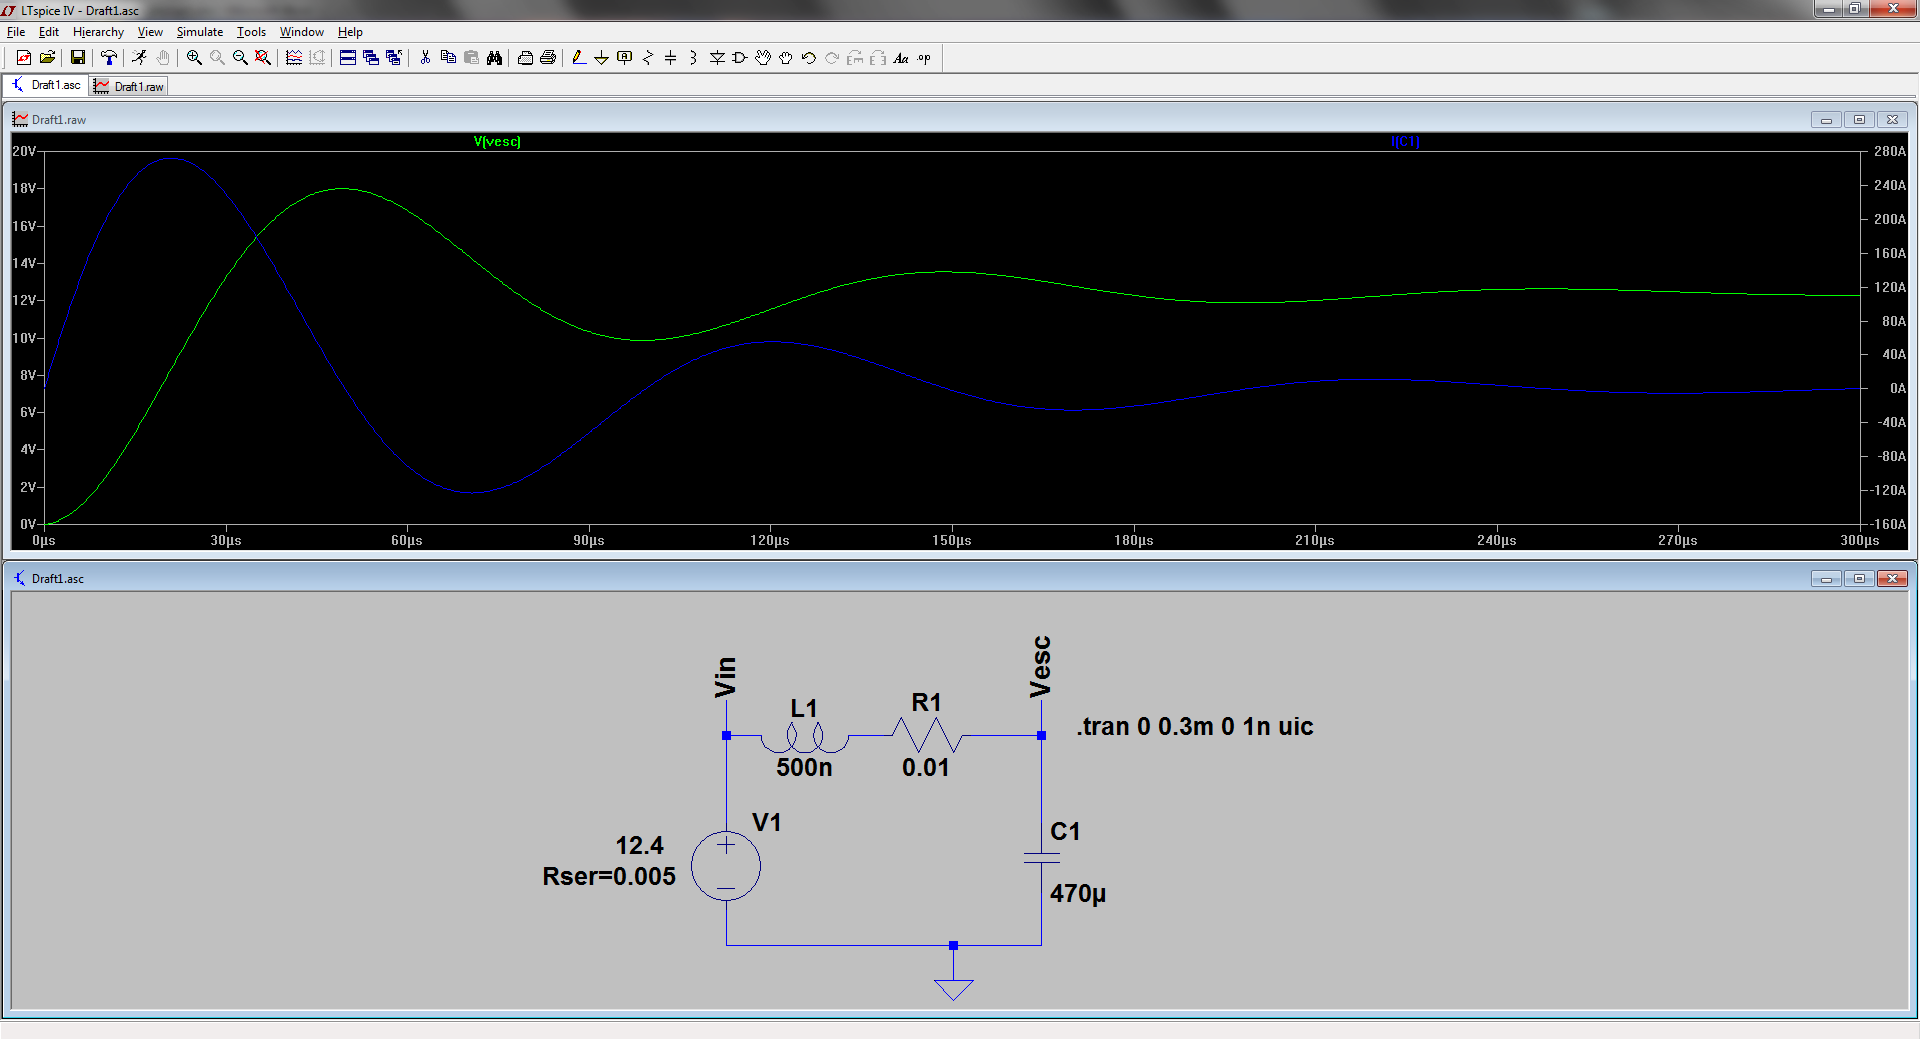Open the View menu
The height and width of the screenshot is (1040, 1920).
(x=150, y=32)
